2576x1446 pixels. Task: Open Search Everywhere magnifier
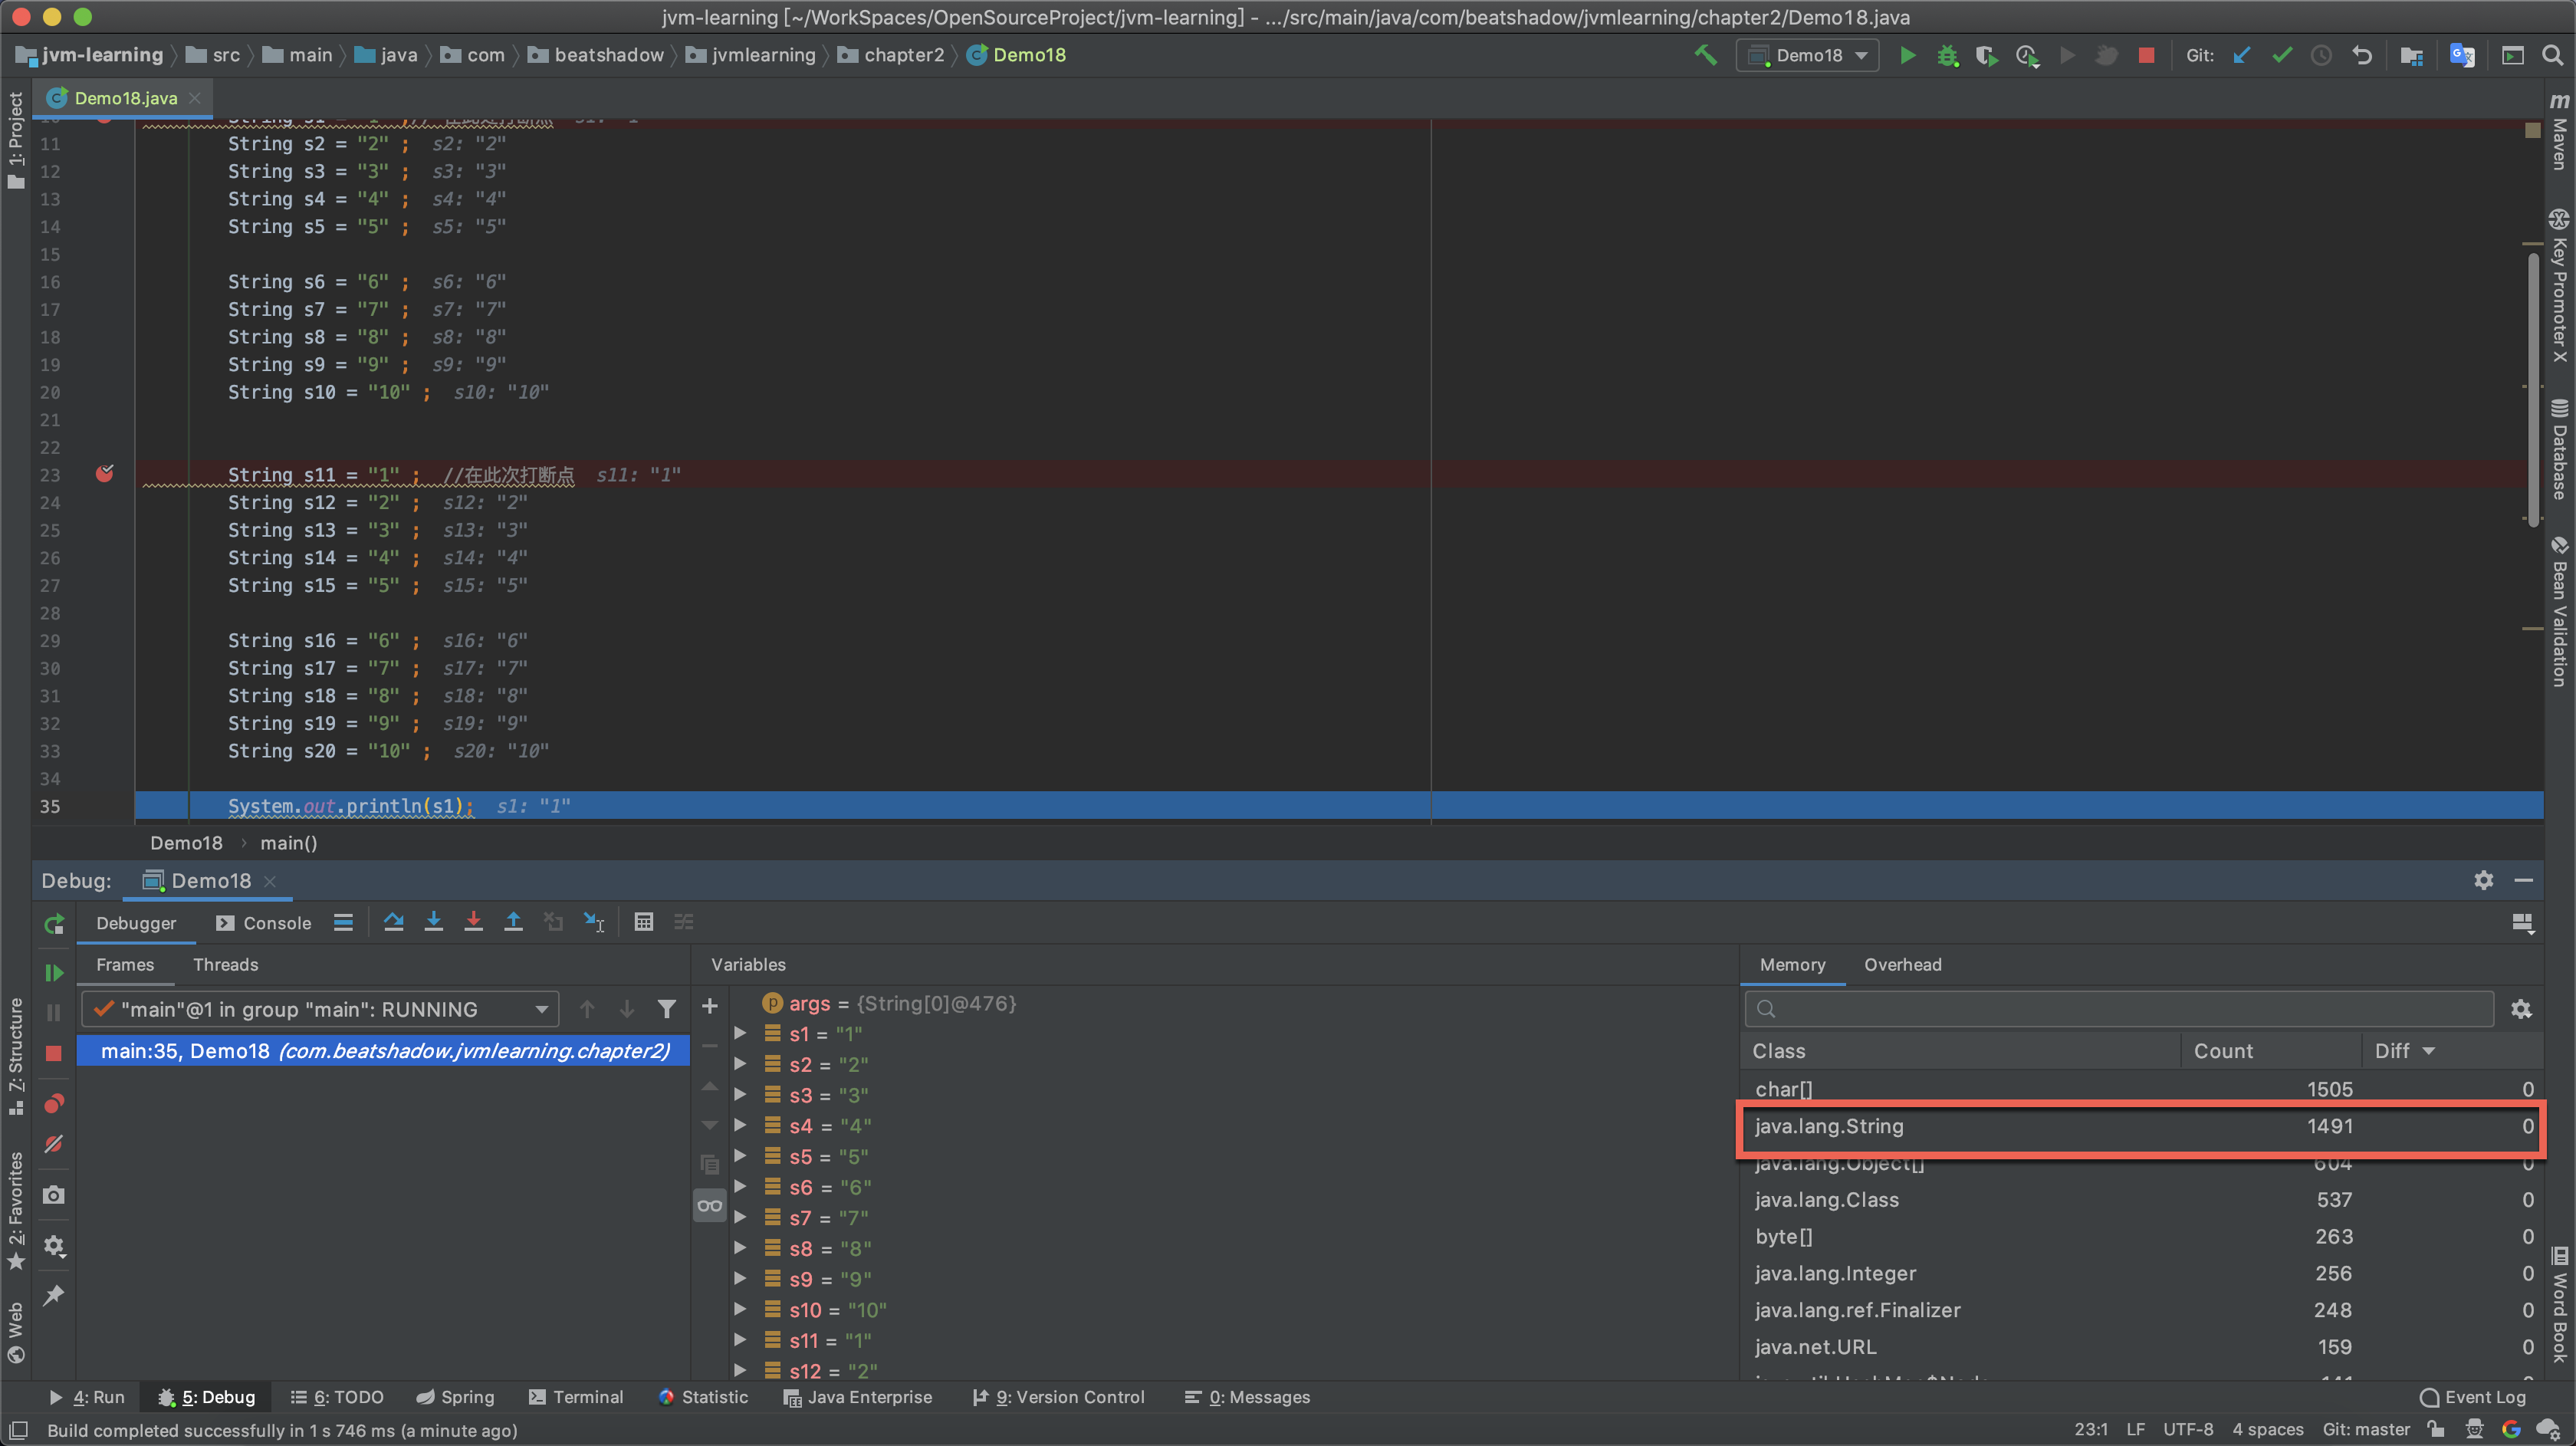pos(2552,55)
